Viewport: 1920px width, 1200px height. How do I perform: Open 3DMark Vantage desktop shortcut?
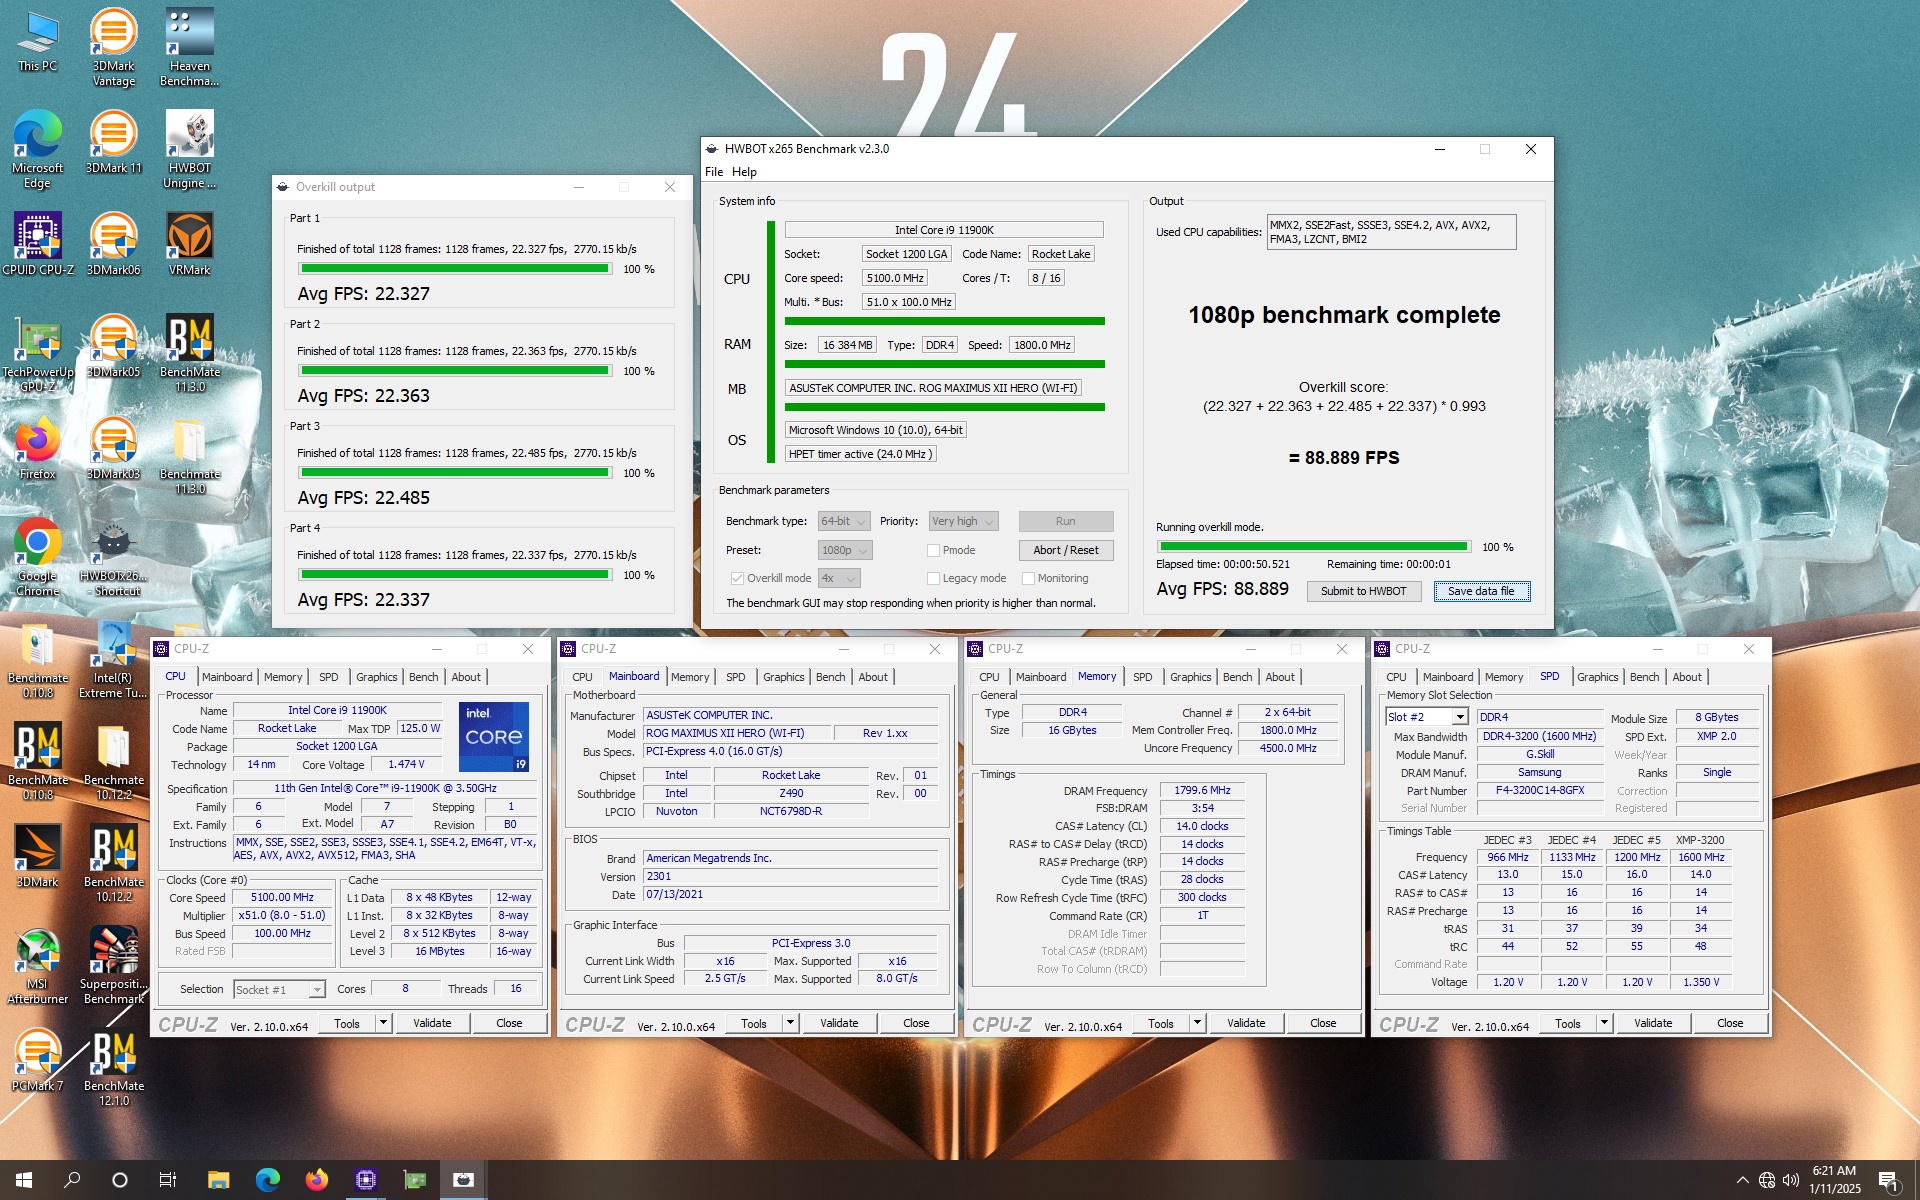click(114, 47)
